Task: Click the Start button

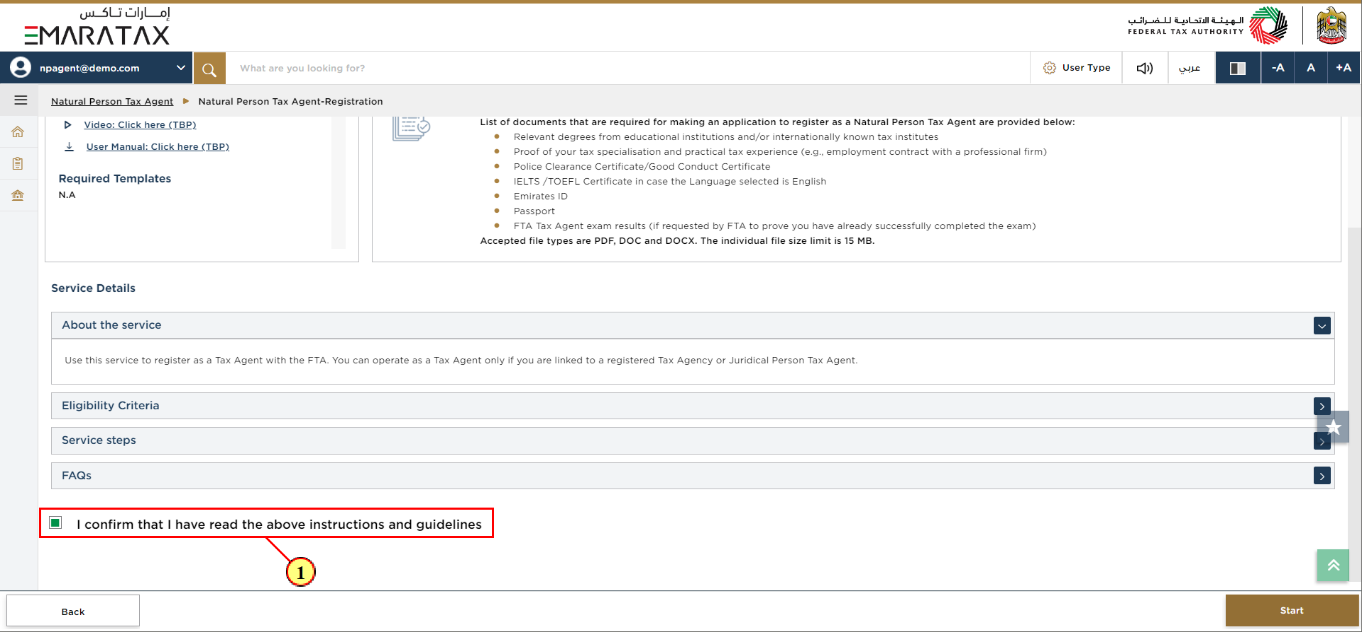Action: pos(1292,610)
